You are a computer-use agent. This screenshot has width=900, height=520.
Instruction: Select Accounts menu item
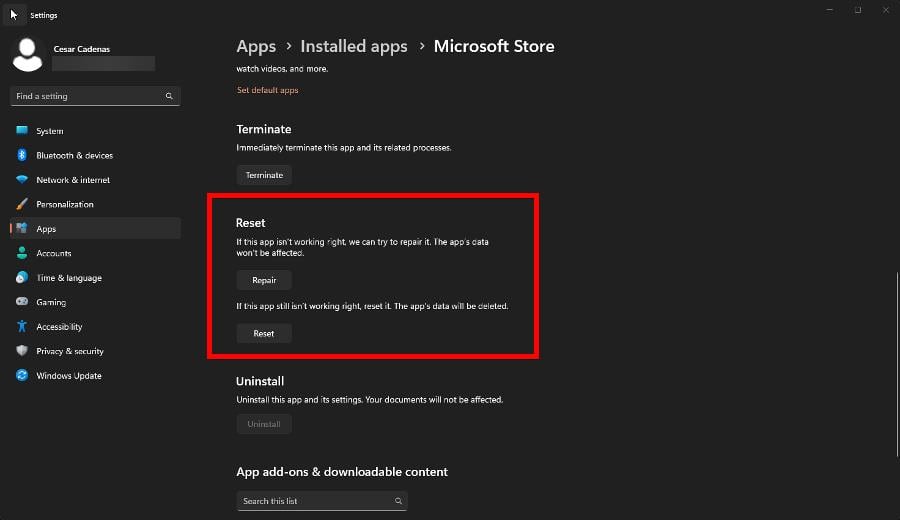pos(95,253)
